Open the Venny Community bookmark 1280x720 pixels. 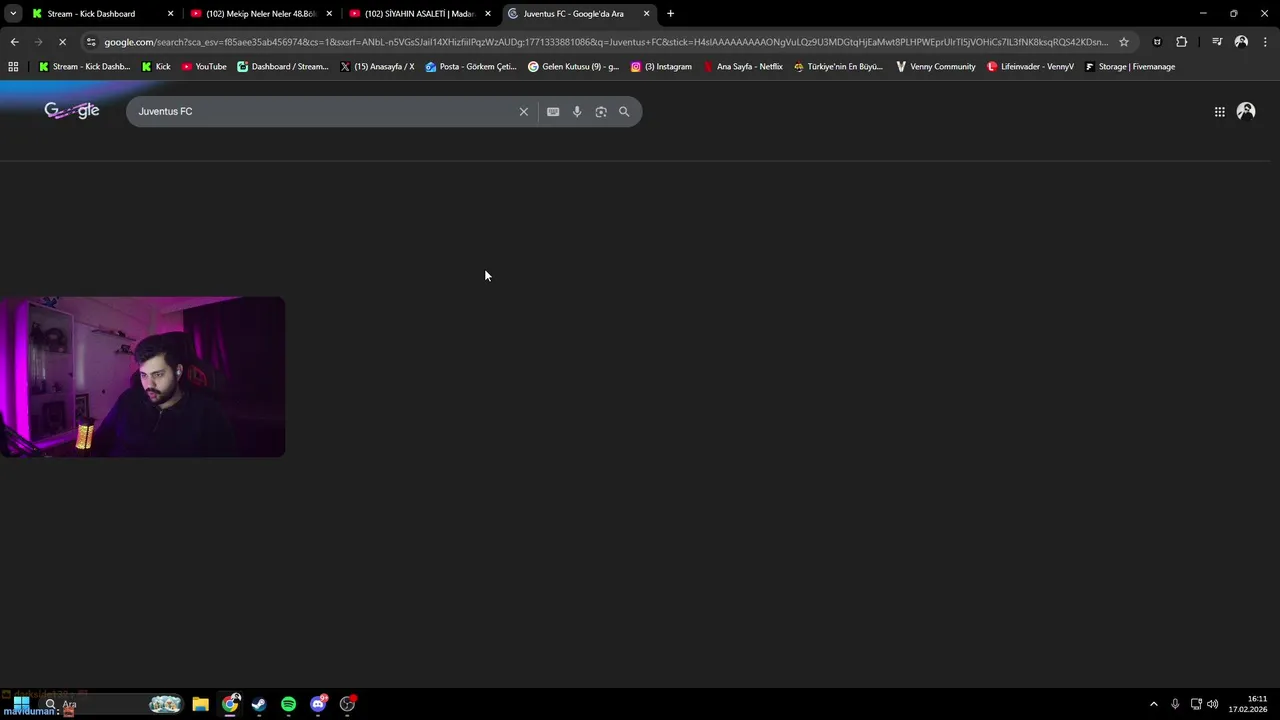click(x=936, y=67)
